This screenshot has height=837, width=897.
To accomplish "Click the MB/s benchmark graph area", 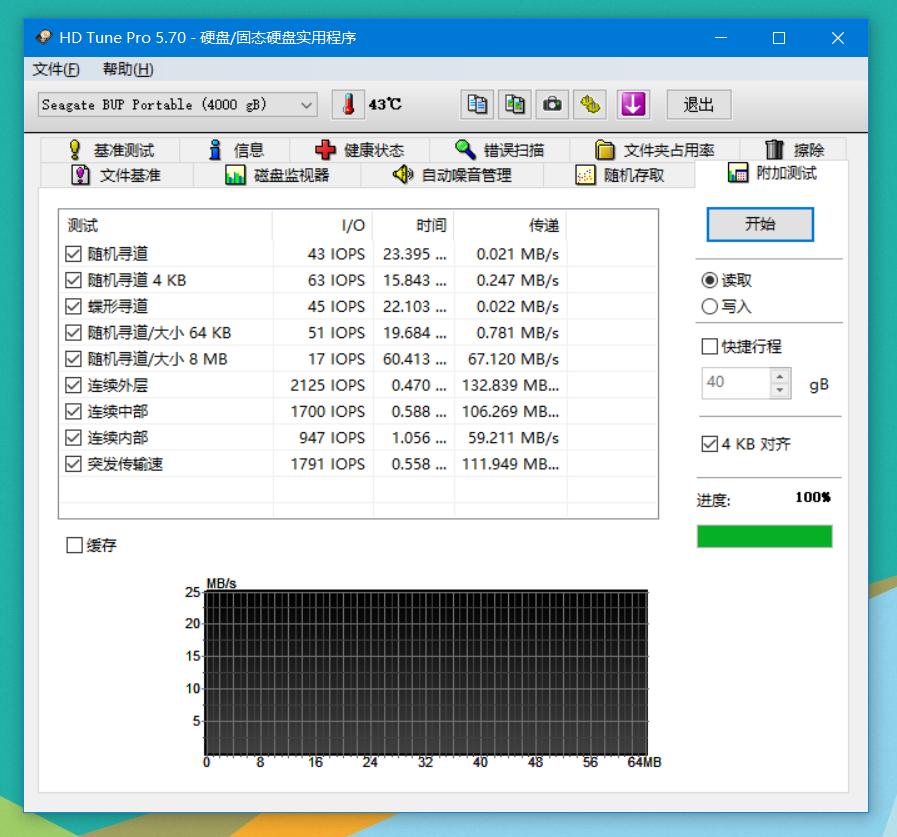I will 426,672.
